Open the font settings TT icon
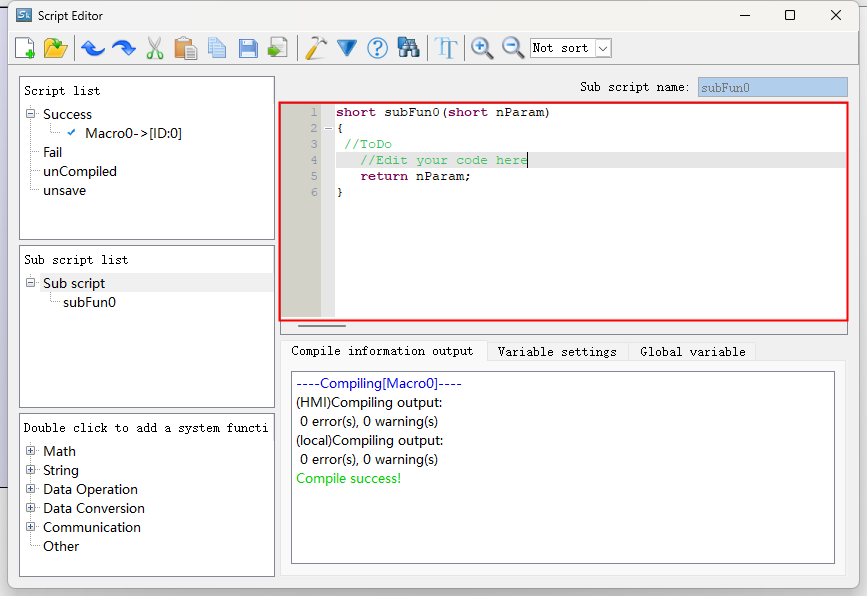 (445, 48)
